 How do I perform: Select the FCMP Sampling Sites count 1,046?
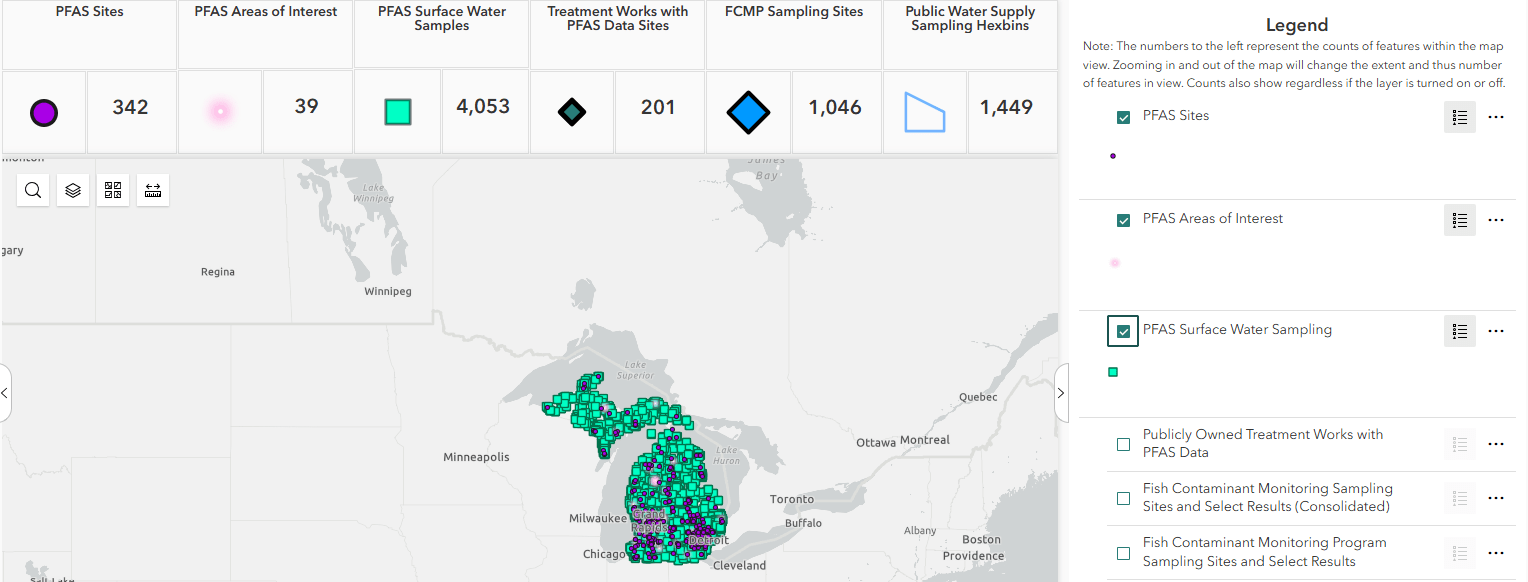835,107
